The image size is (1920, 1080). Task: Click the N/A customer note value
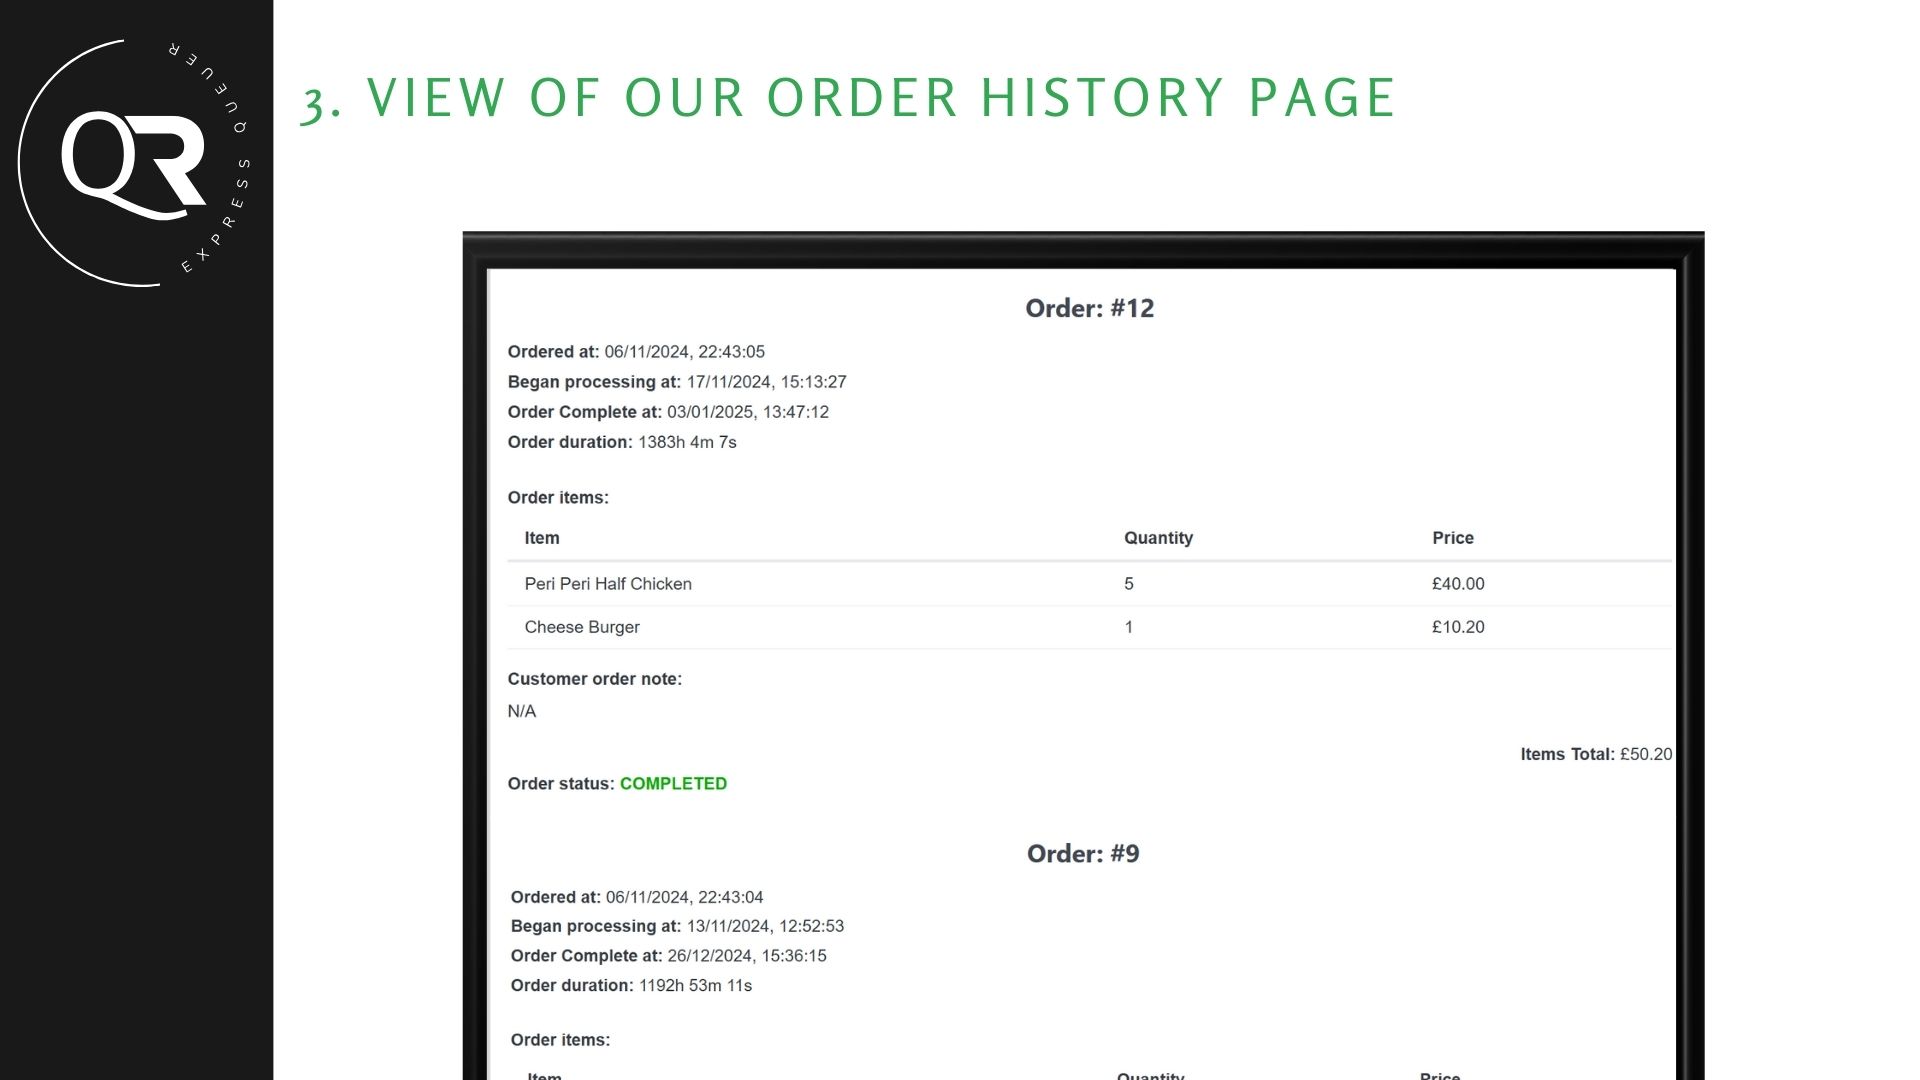(x=522, y=711)
